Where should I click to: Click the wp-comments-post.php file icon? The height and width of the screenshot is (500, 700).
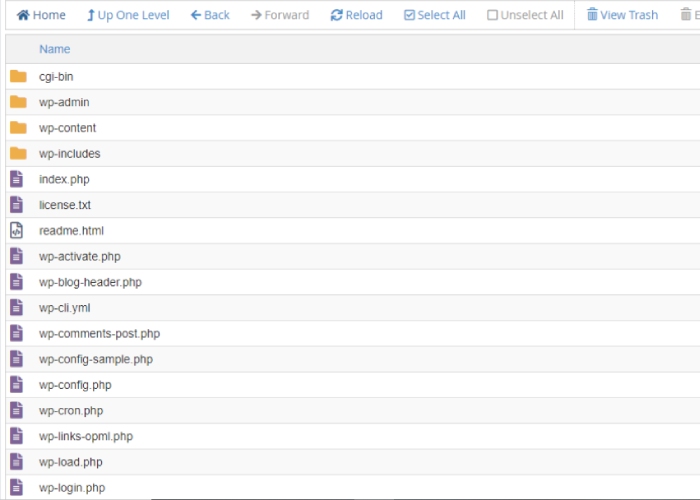17,333
